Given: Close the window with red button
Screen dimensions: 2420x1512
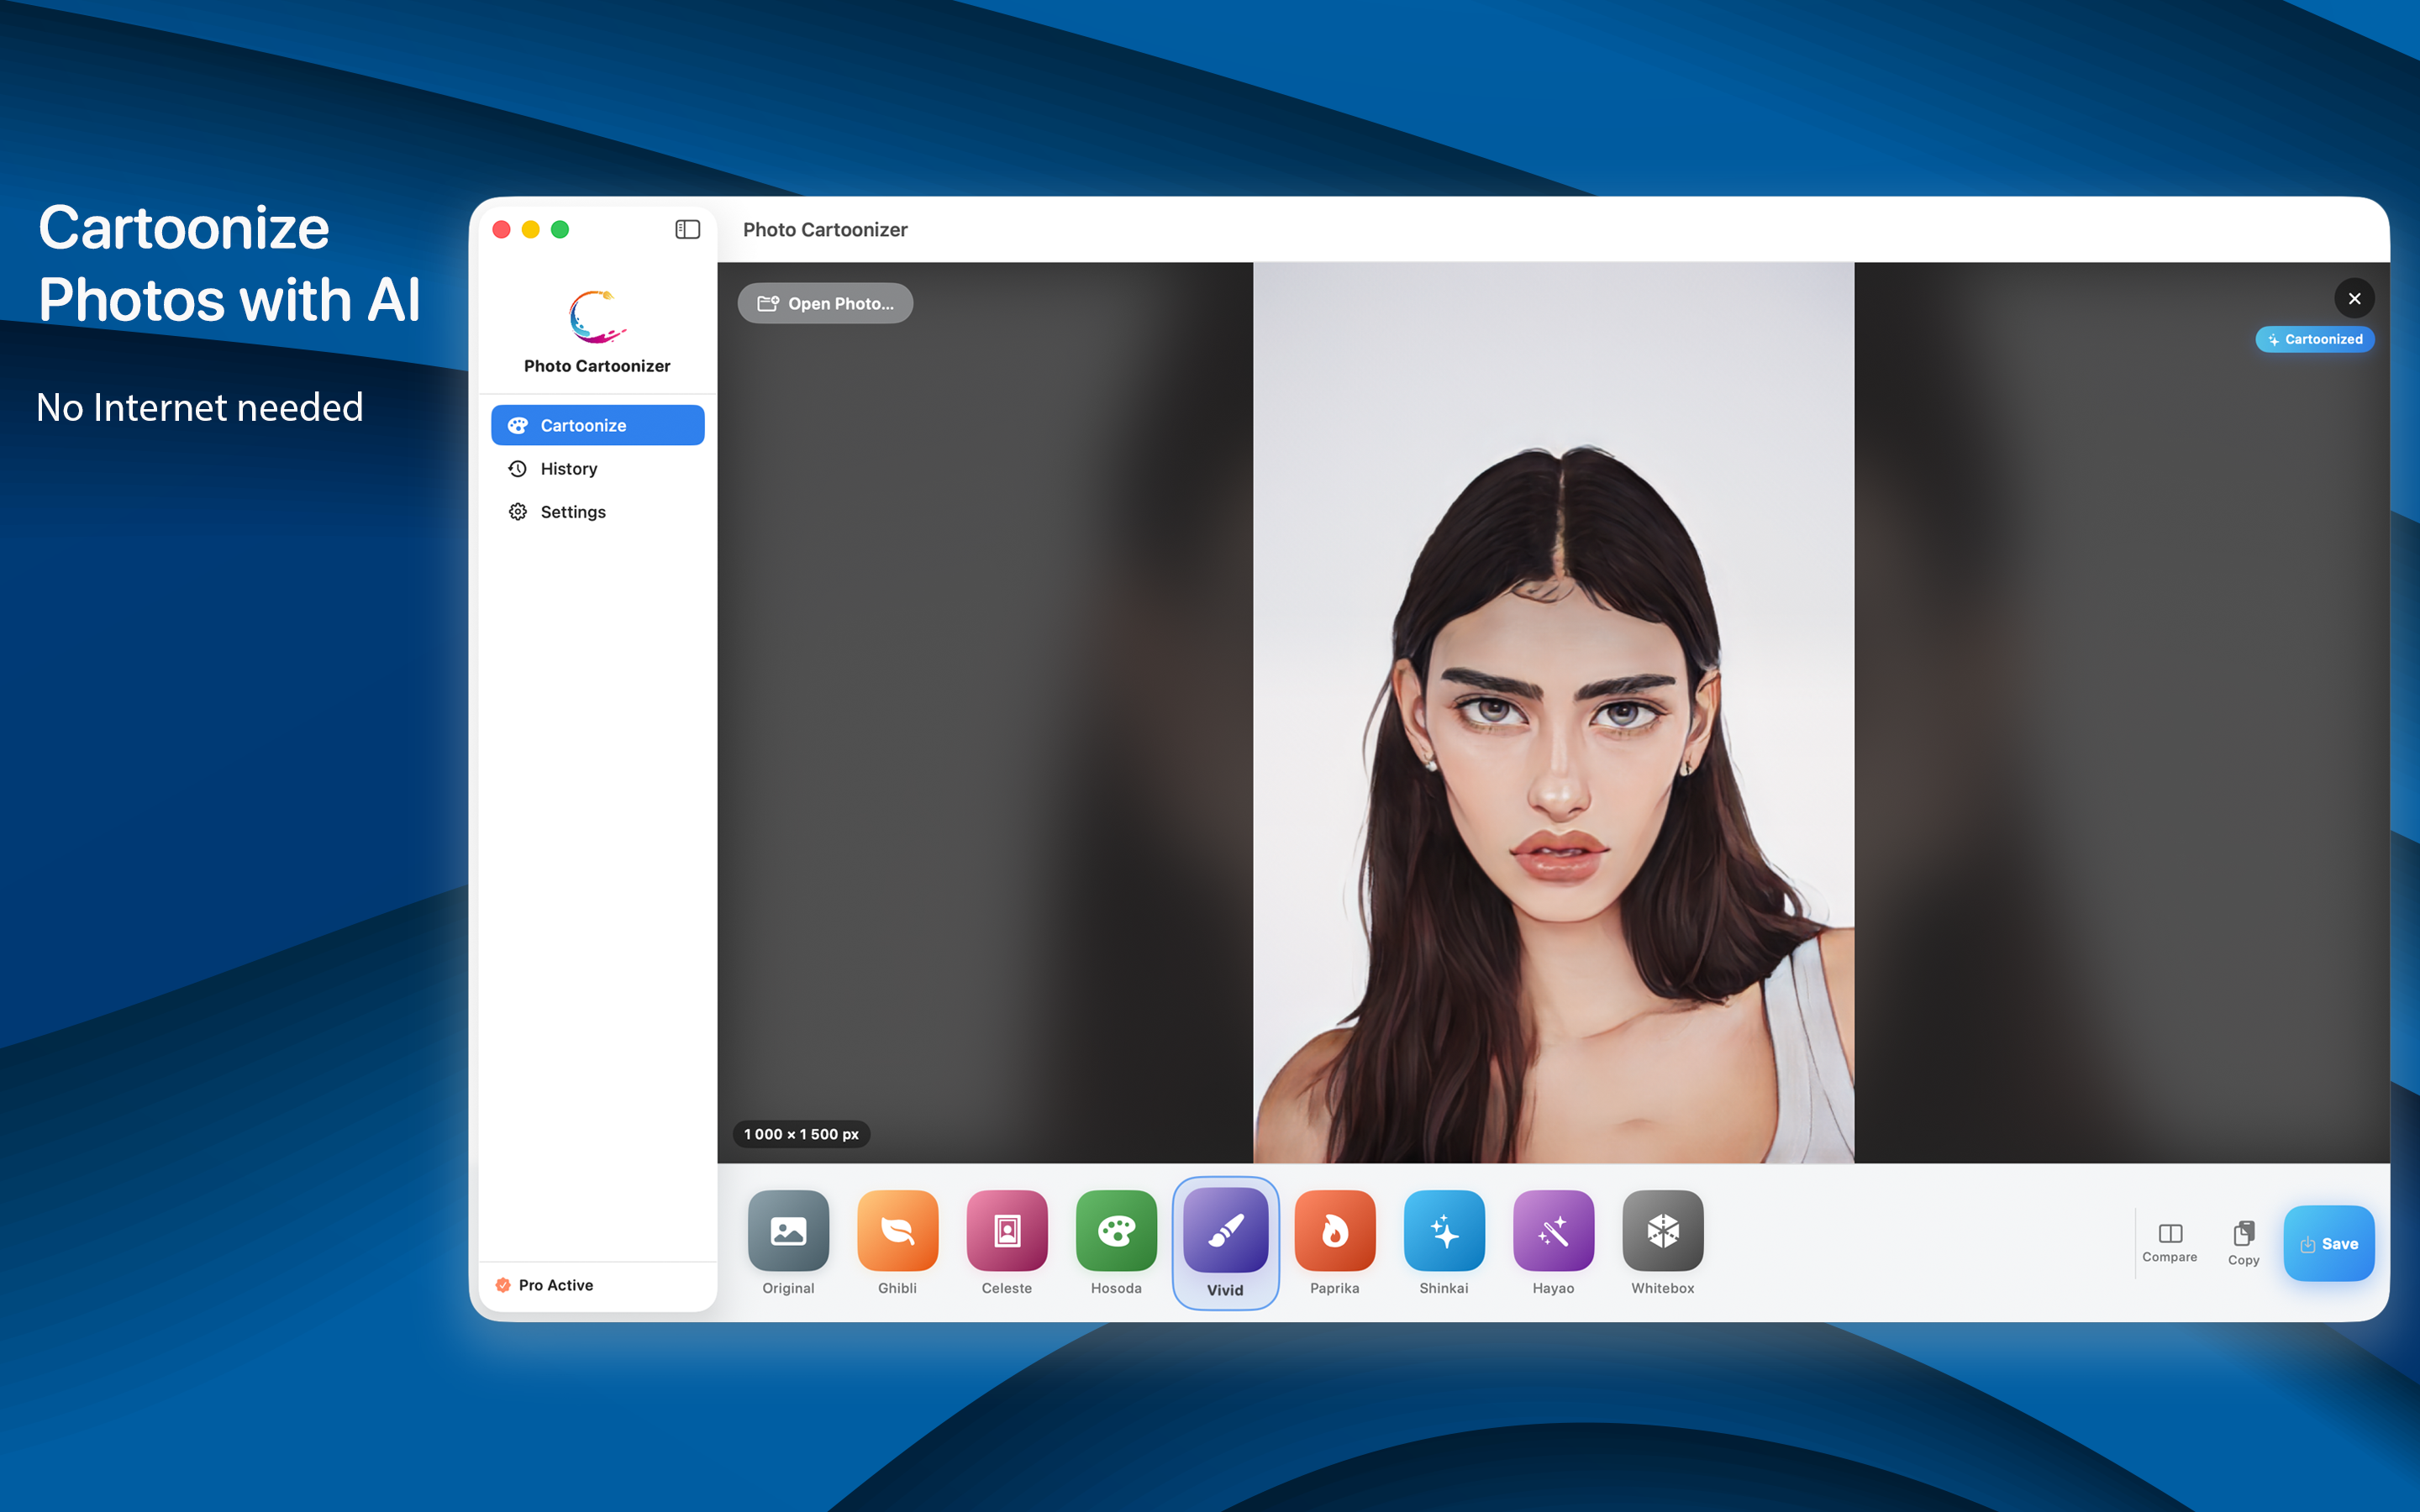Looking at the screenshot, I should [x=502, y=229].
